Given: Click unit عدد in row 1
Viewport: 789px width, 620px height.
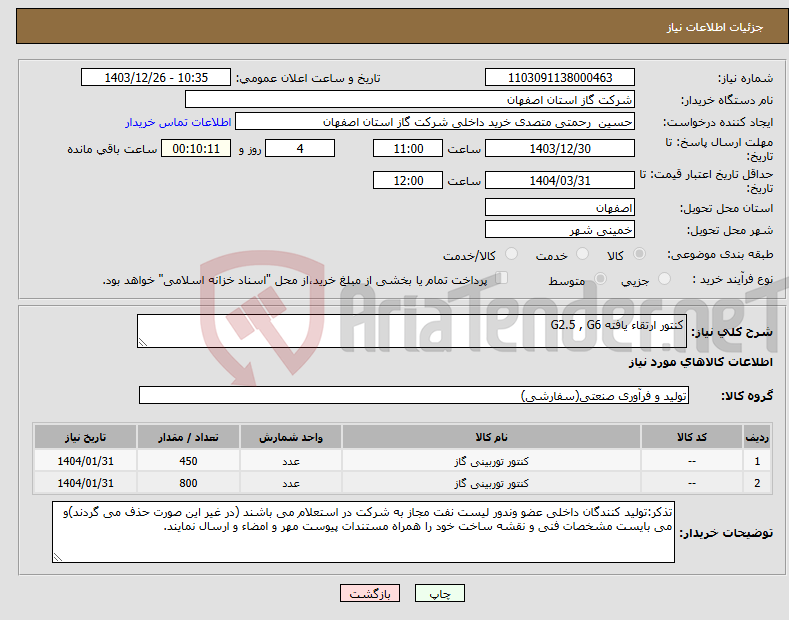Looking at the screenshot, I should tap(291, 461).
